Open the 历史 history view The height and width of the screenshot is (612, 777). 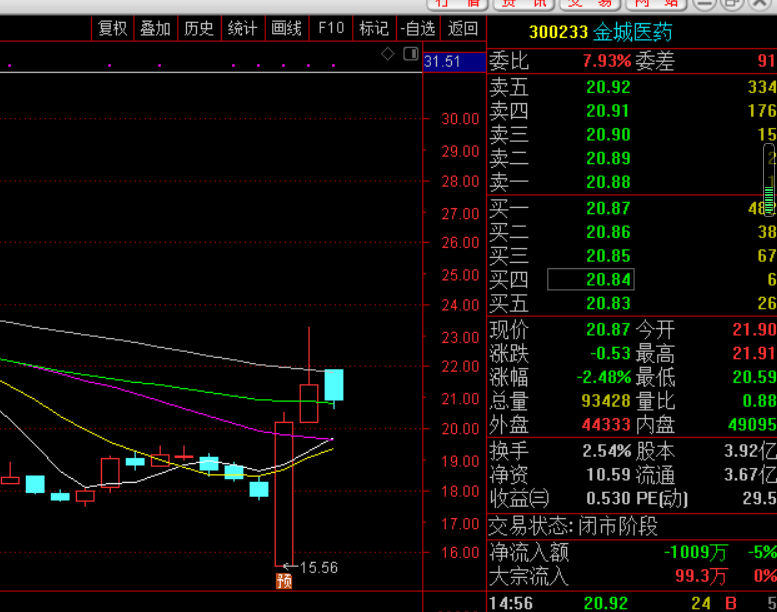[x=199, y=29]
